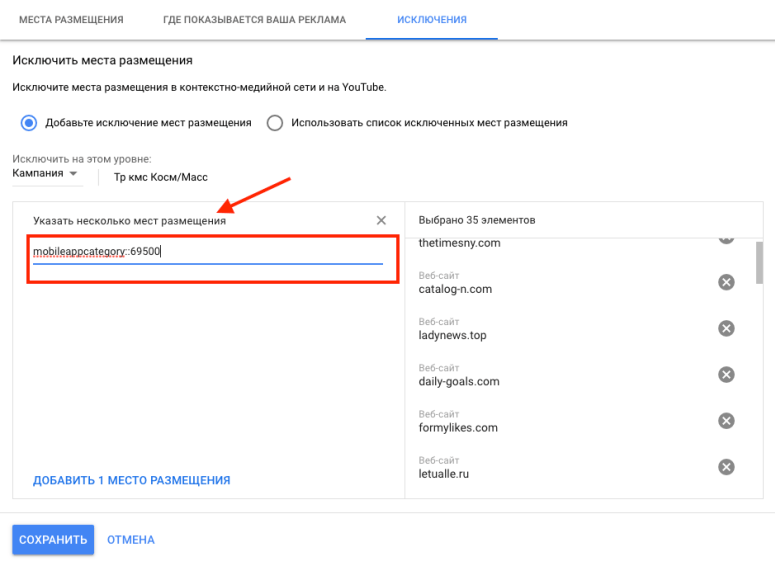Click the Тр кмс Косм/Масс campaign name
Screen dimensions: 775x566
[x=161, y=177]
